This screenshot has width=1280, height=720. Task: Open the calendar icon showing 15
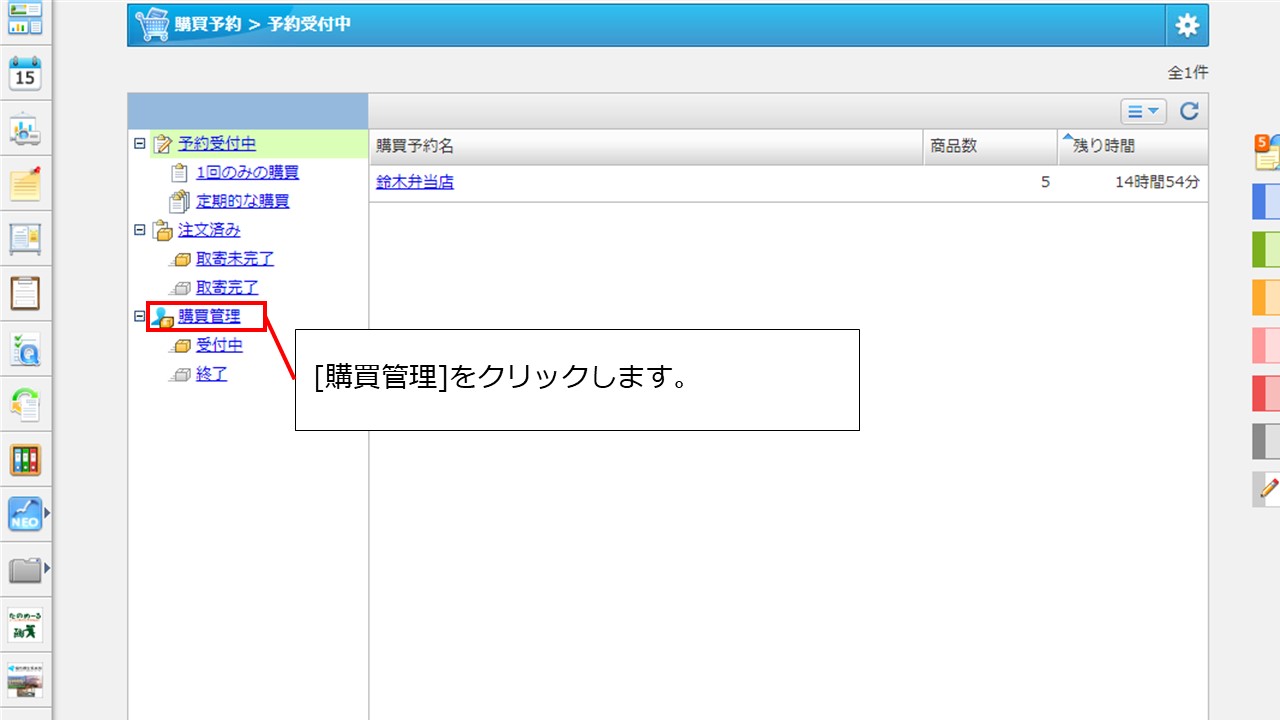pos(25,74)
